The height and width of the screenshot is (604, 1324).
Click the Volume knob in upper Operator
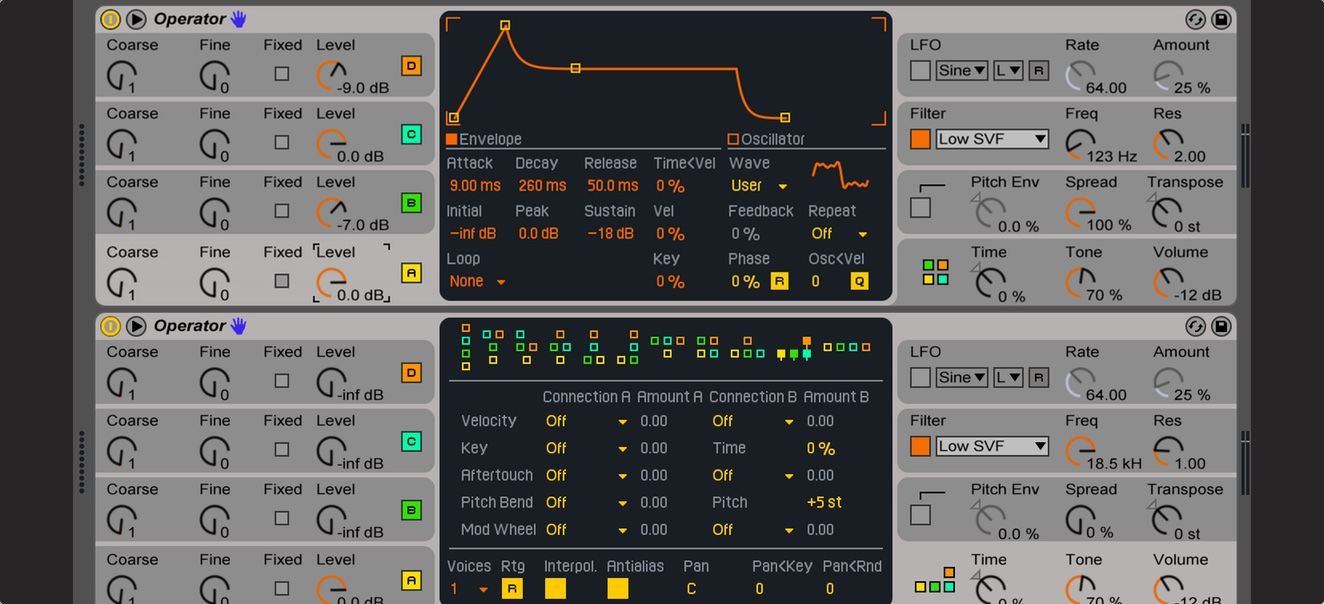1168,283
